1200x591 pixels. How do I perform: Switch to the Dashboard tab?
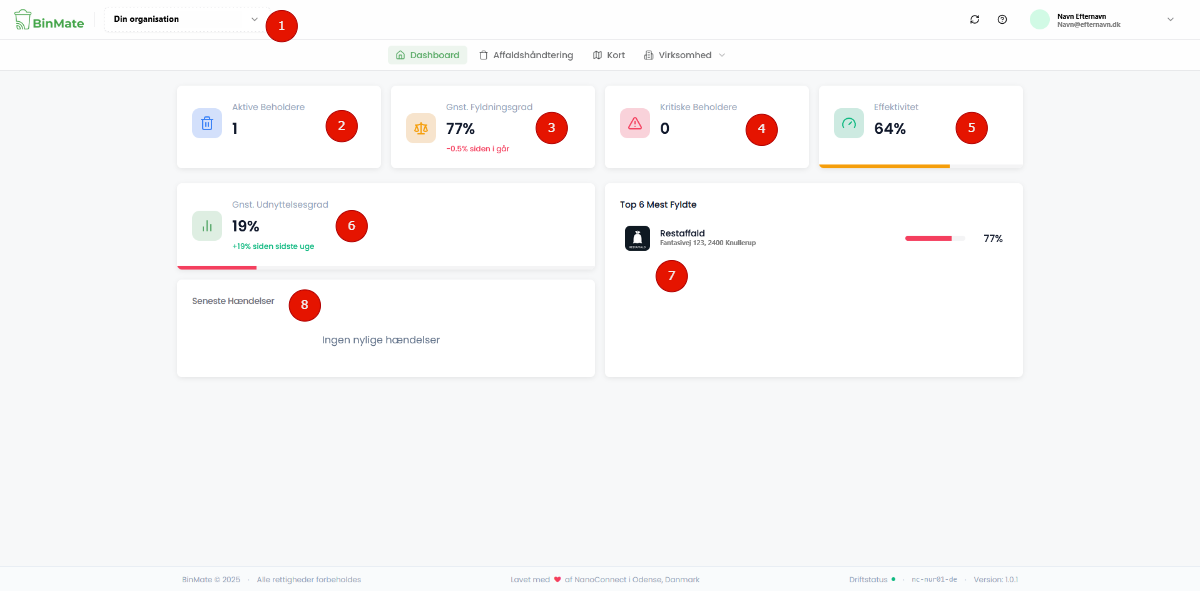[x=427, y=55]
